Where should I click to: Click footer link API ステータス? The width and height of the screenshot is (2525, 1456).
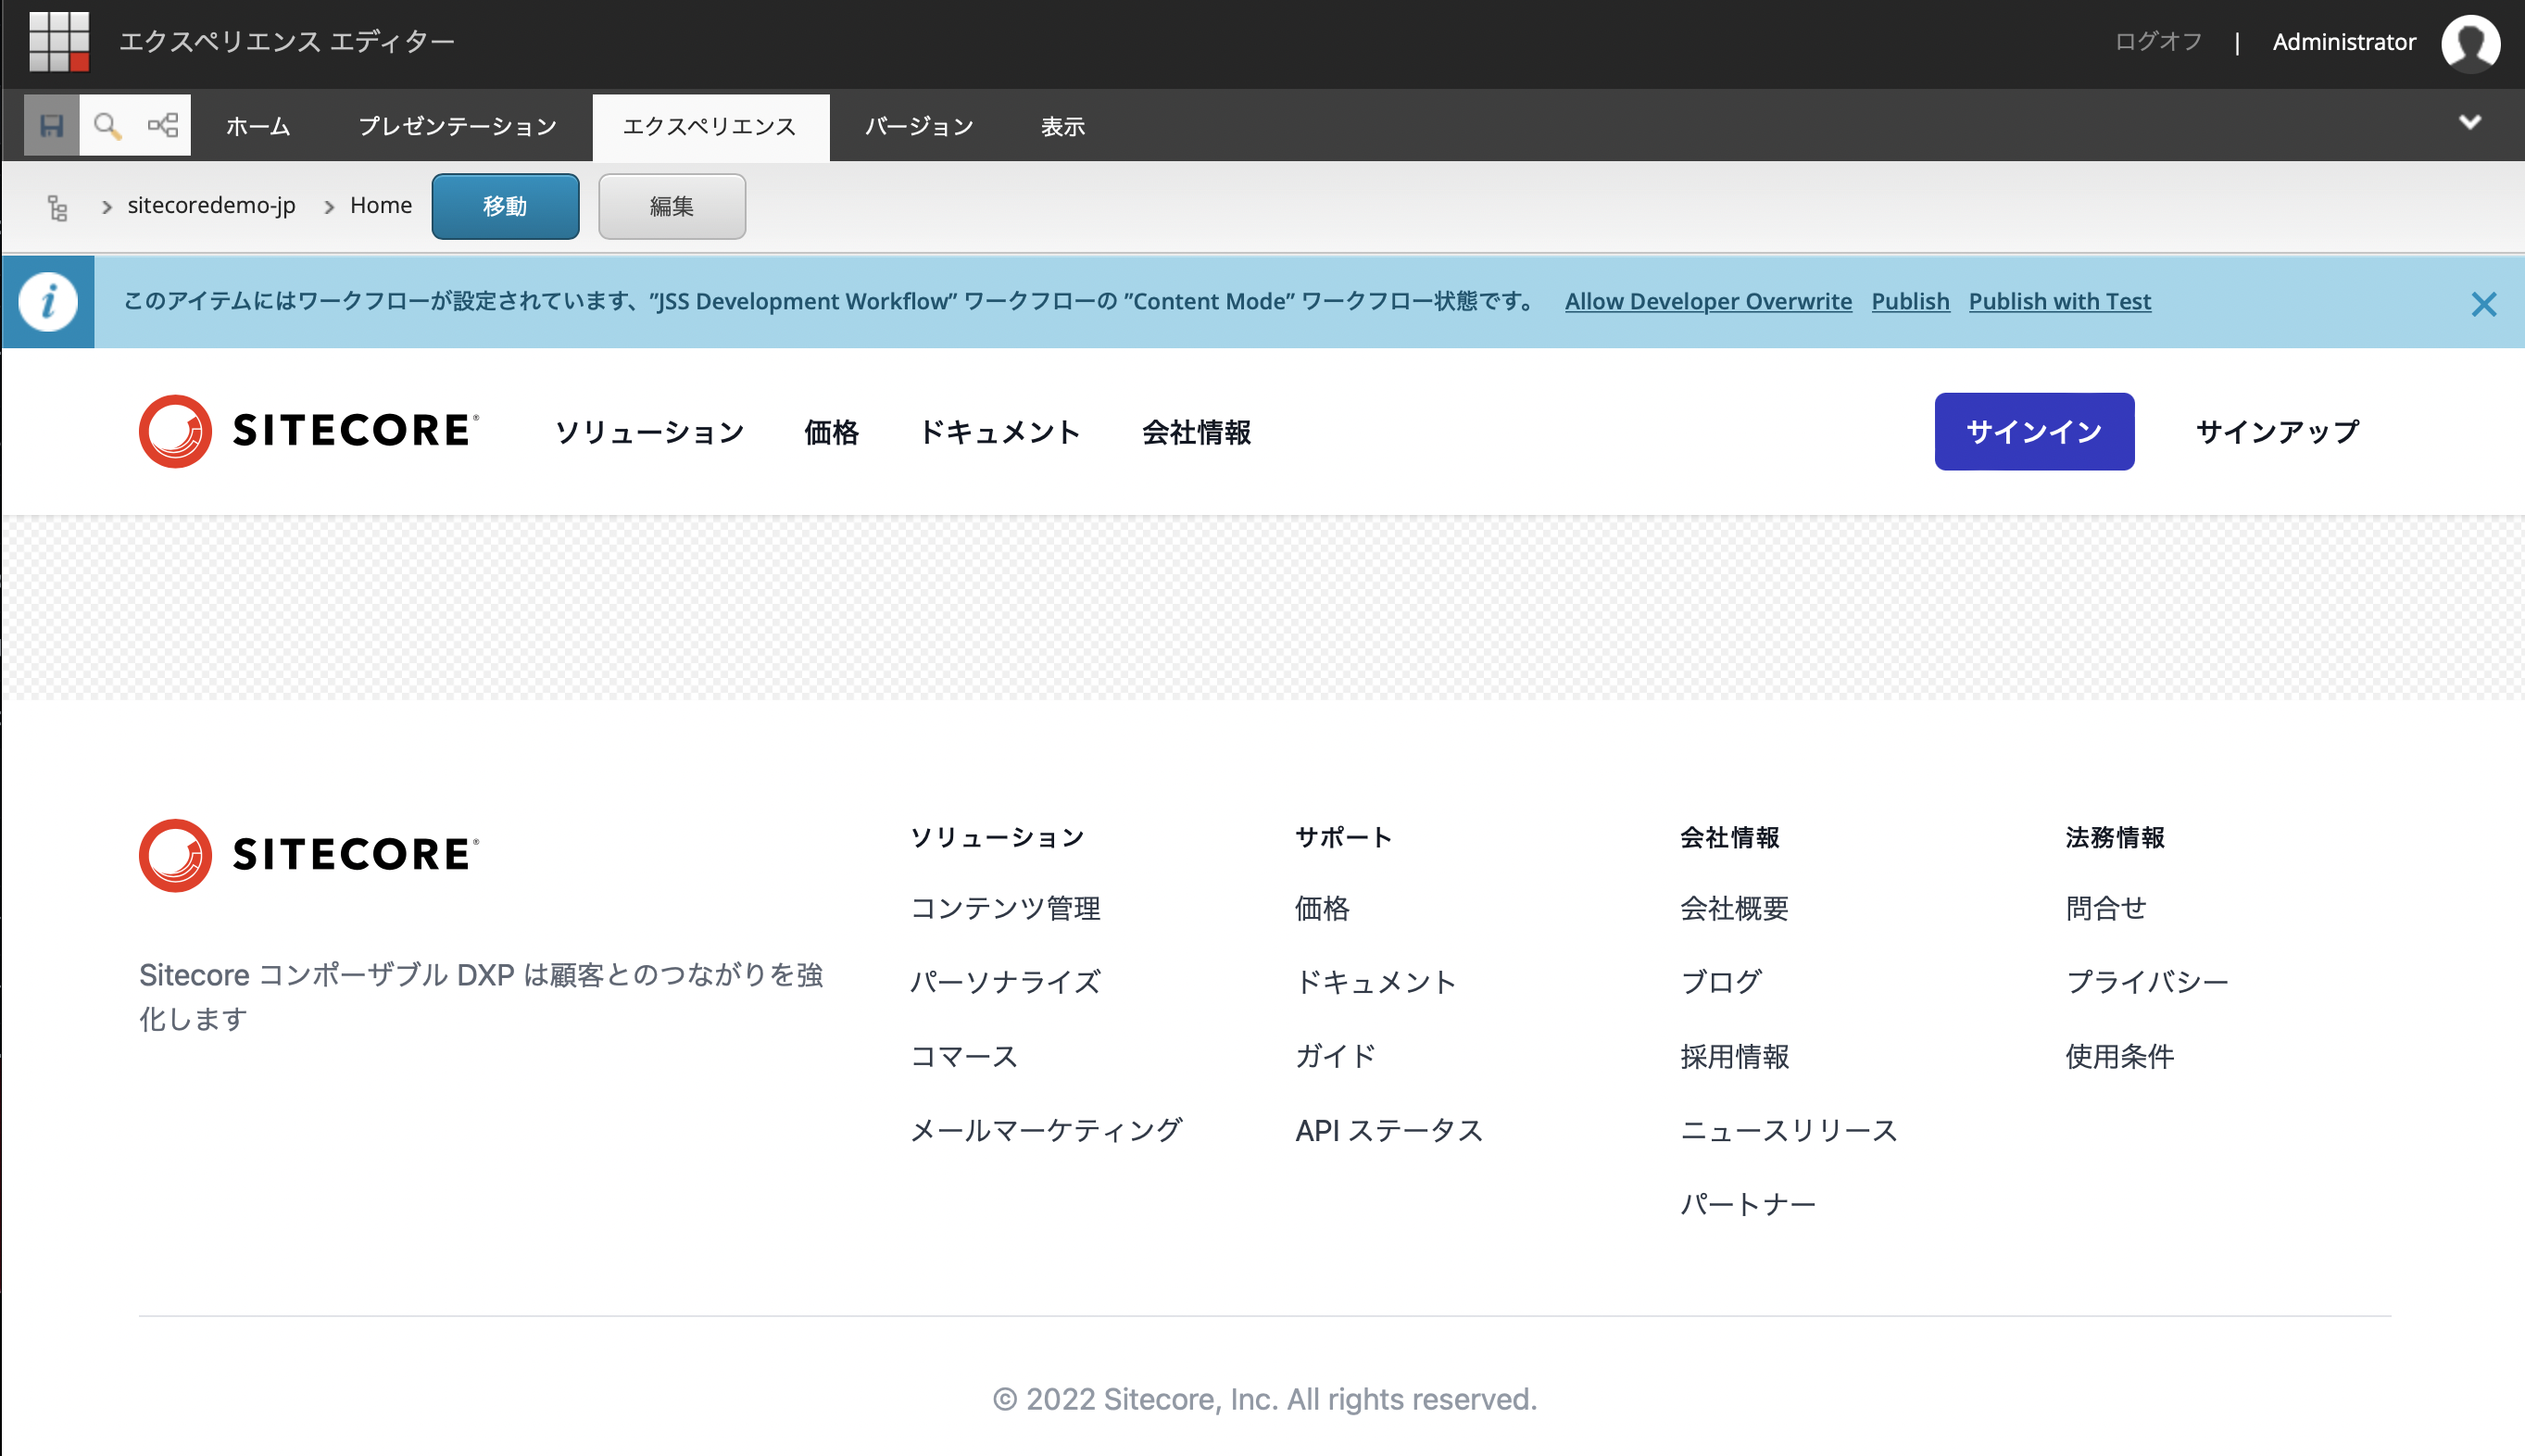click(1389, 1130)
